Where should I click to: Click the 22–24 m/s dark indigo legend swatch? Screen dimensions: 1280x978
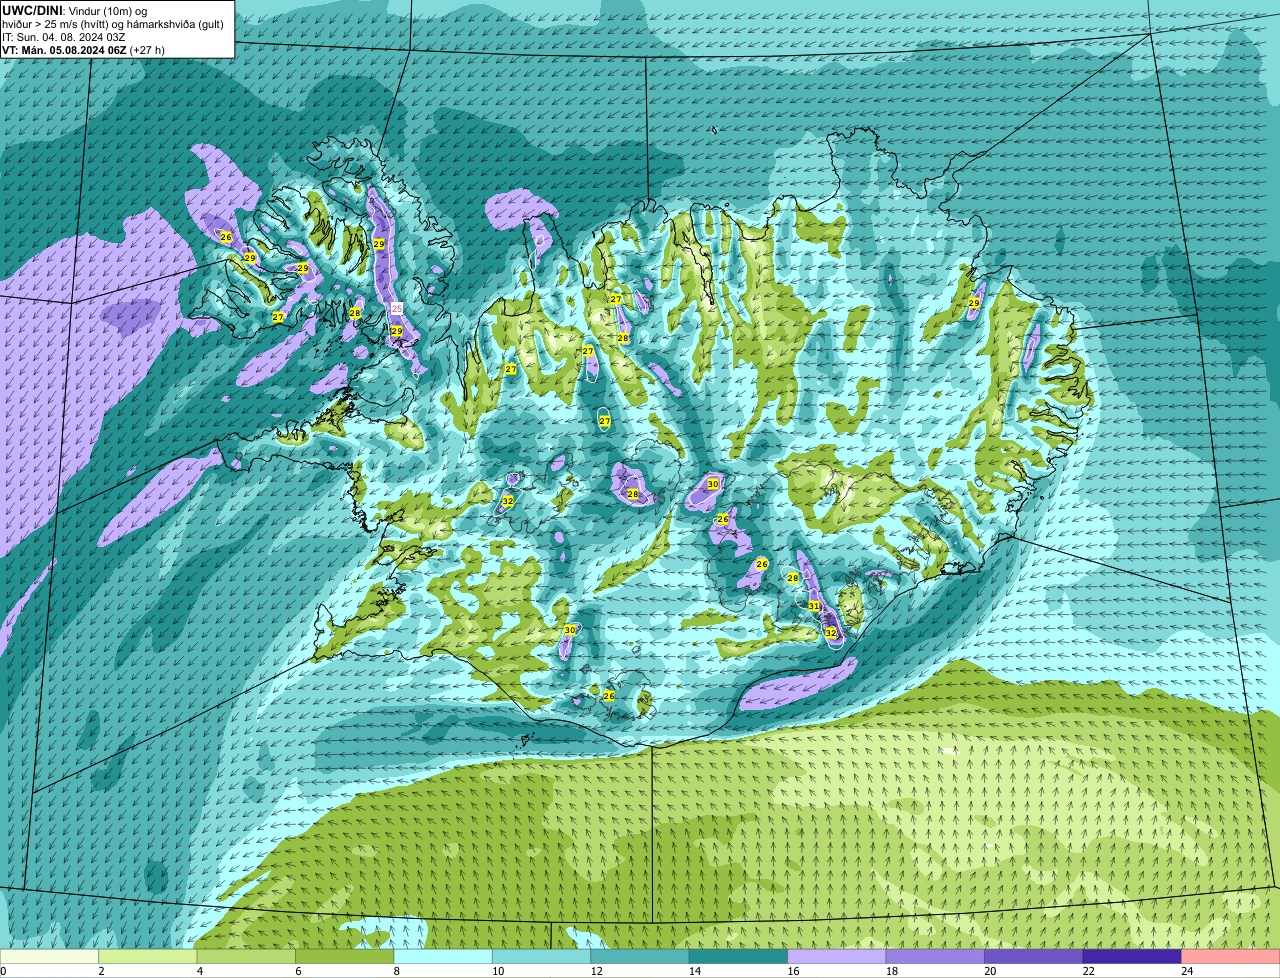pos(1132,956)
